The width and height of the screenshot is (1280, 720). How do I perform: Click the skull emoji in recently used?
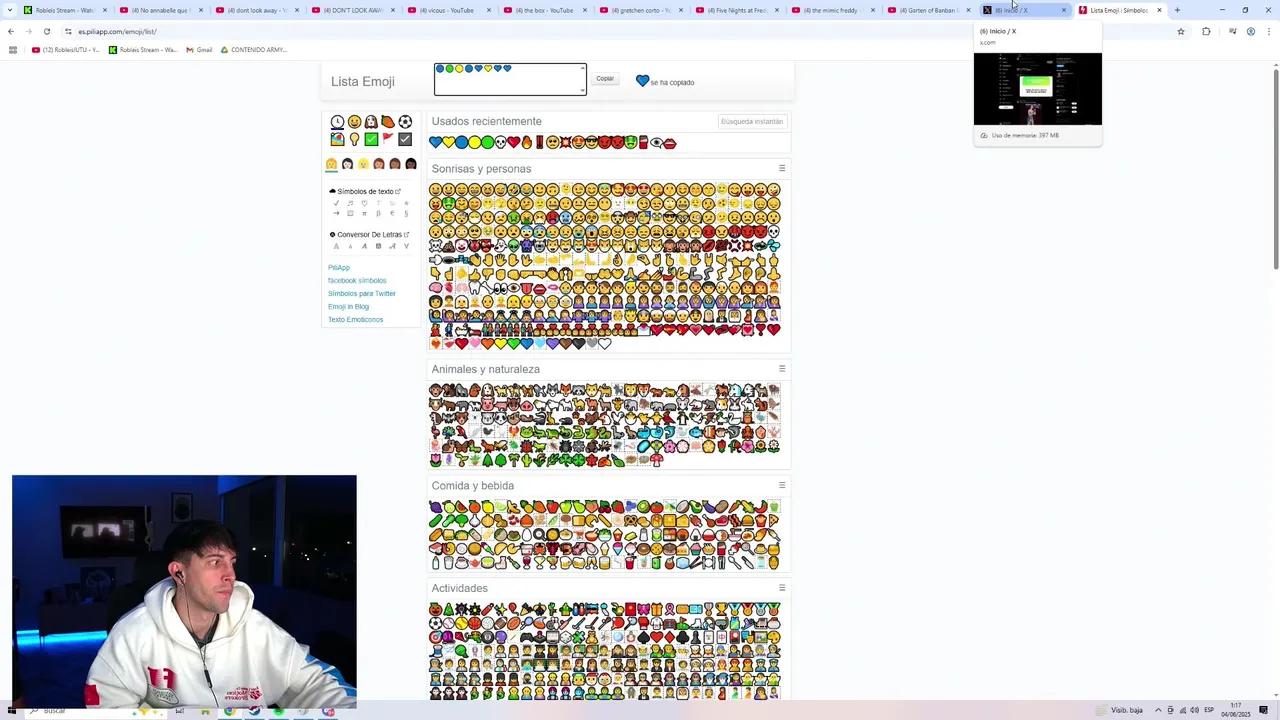[x=501, y=143]
